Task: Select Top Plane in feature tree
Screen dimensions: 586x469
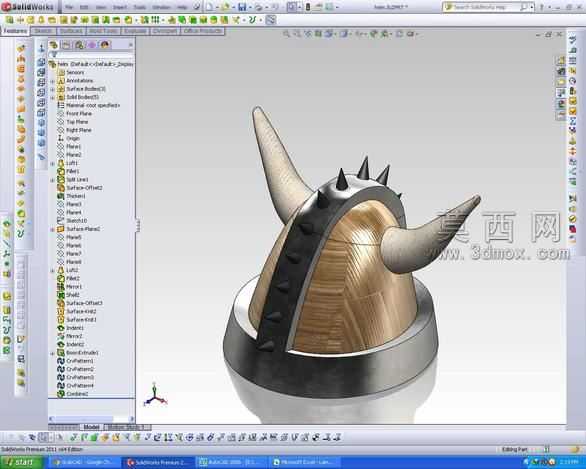Action: click(x=77, y=122)
